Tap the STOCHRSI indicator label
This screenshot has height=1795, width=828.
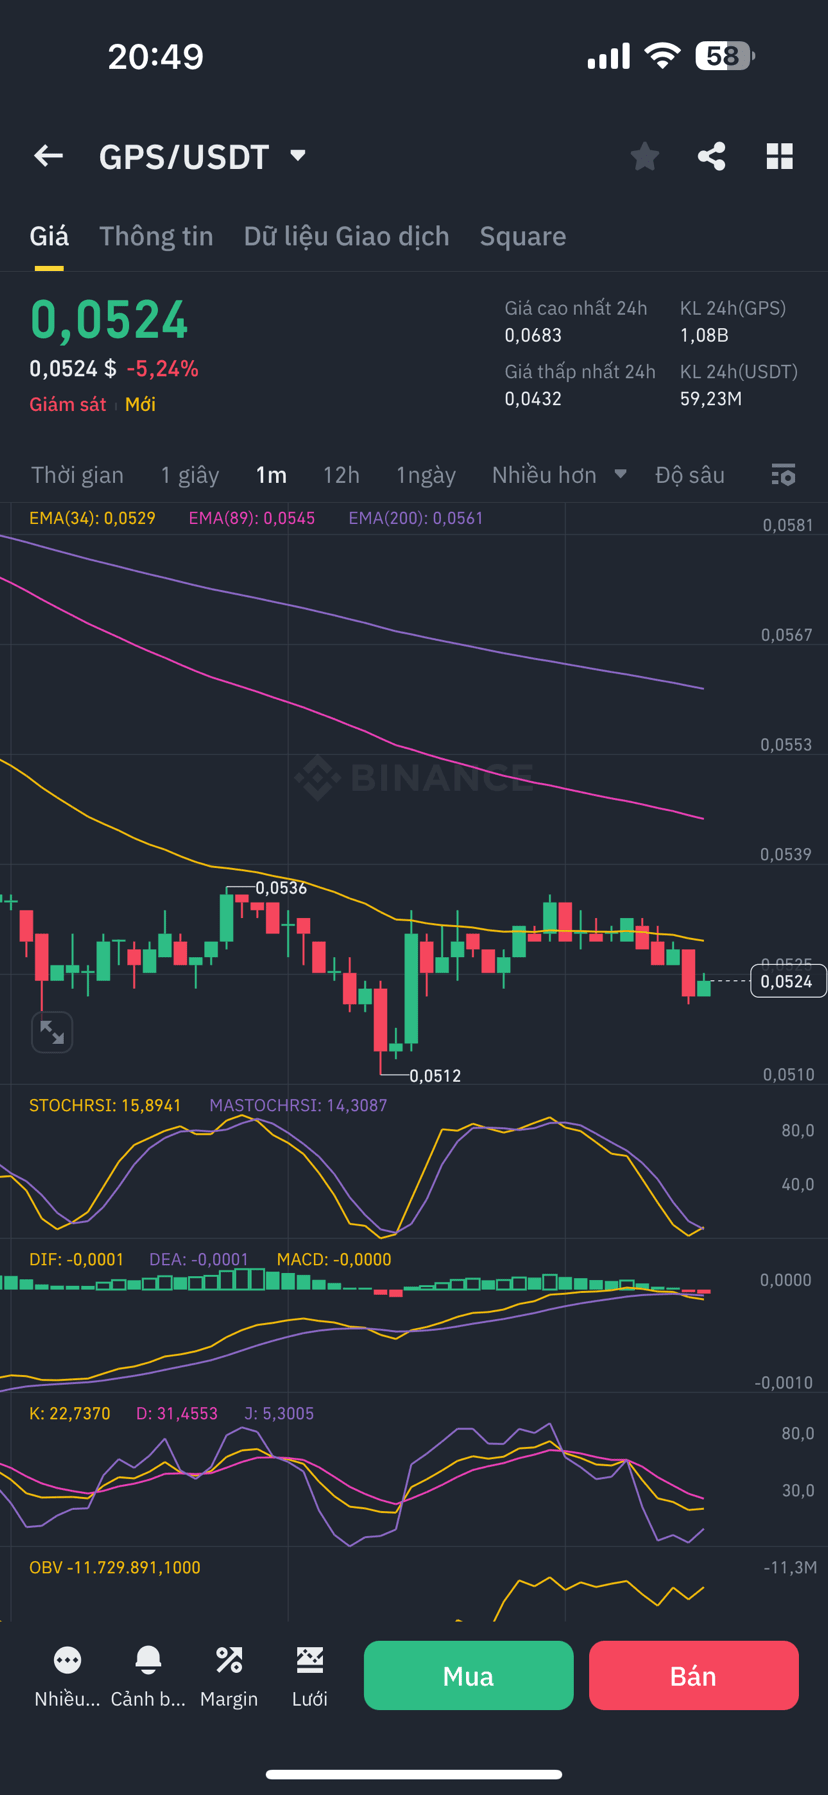point(105,1106)
